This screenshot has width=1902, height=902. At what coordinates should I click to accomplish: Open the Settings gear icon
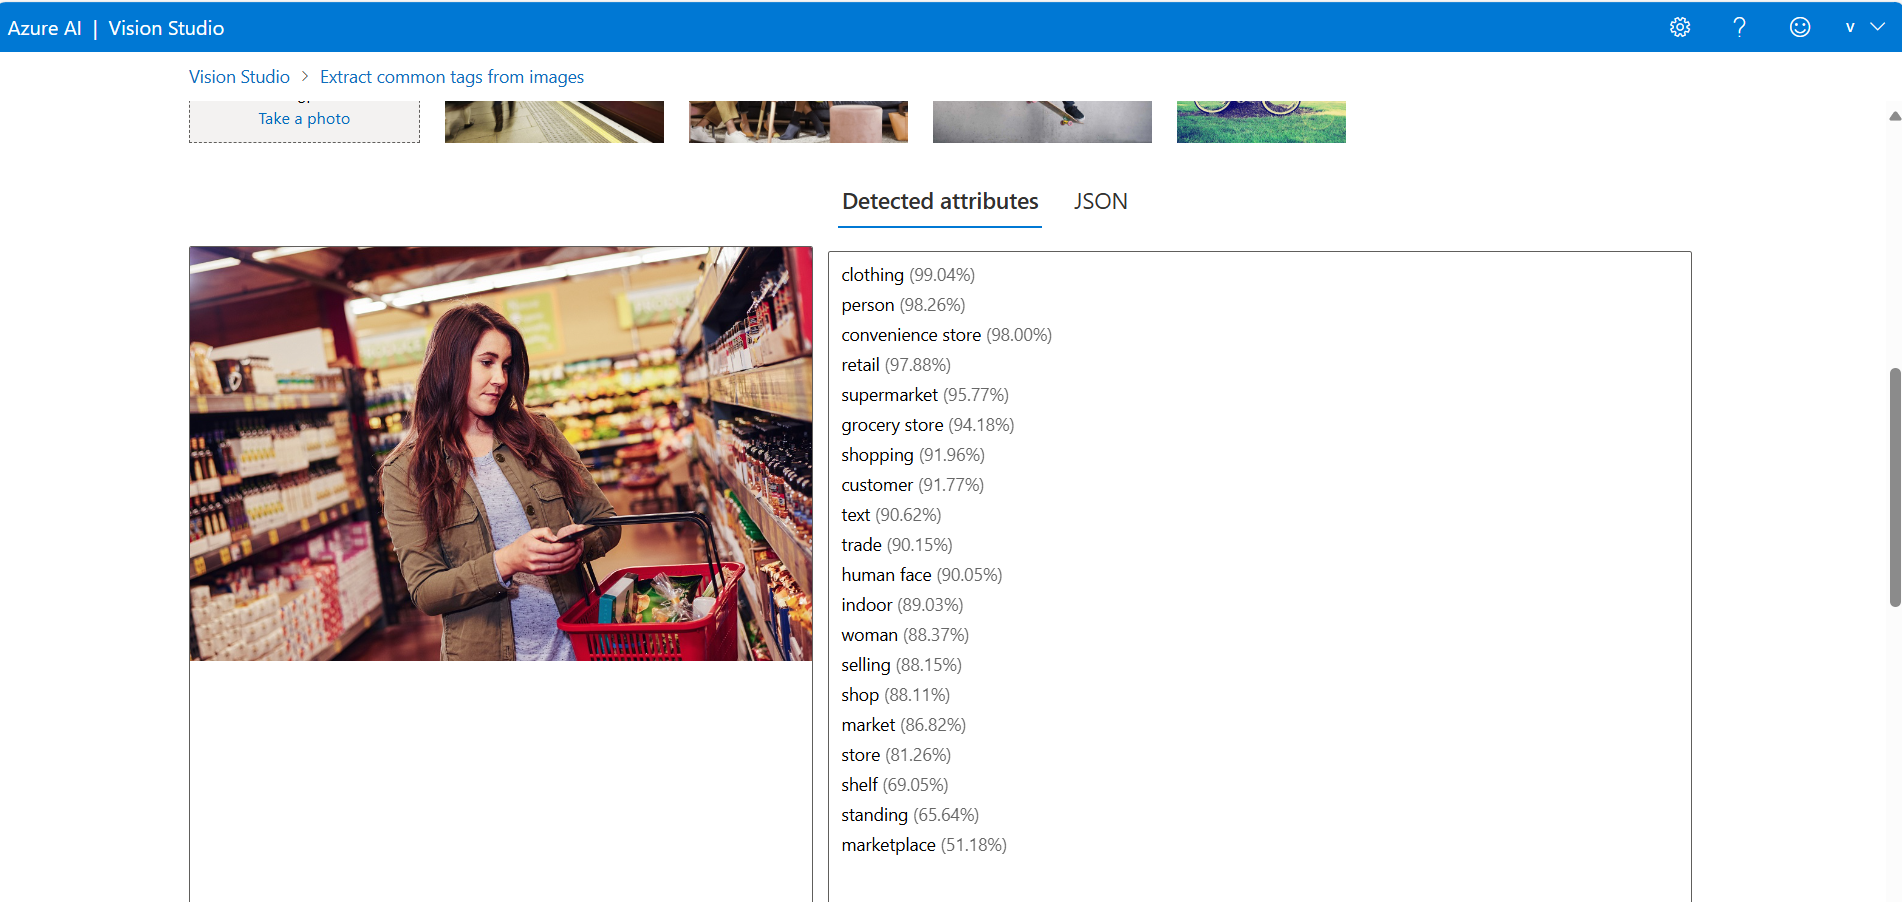click(x=1680, y=27)
